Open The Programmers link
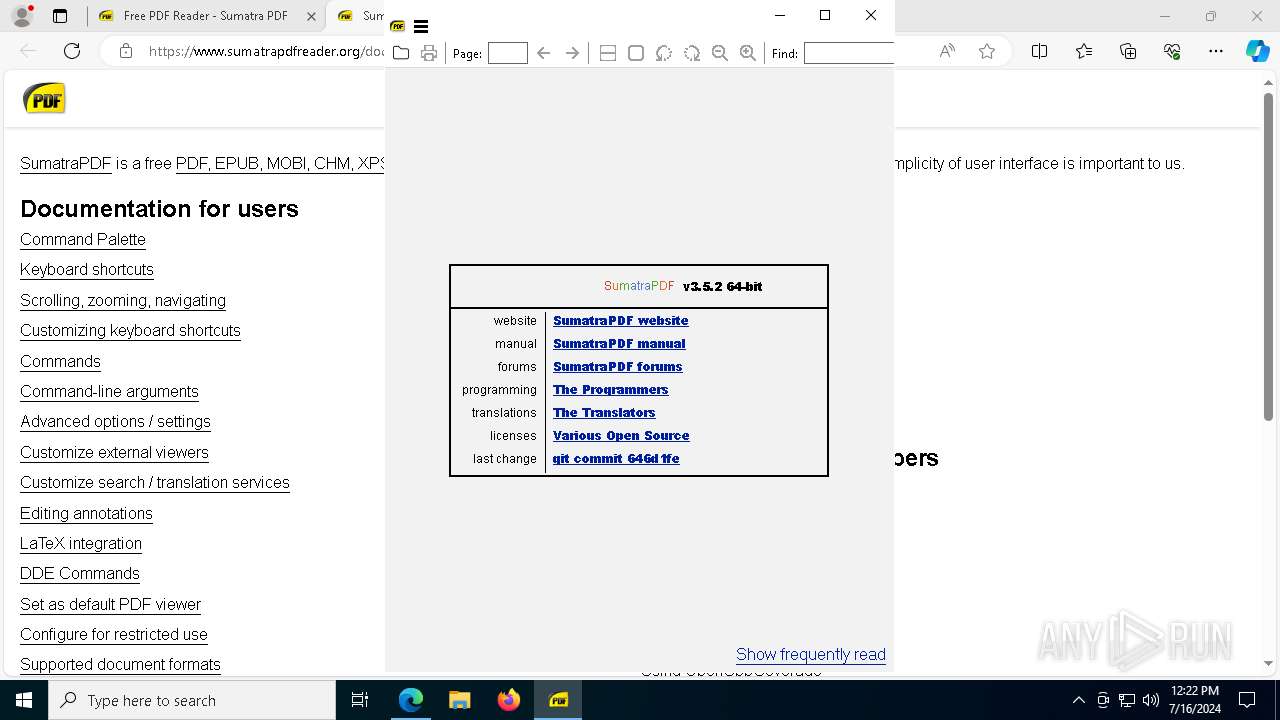 (x=611, y=390)
